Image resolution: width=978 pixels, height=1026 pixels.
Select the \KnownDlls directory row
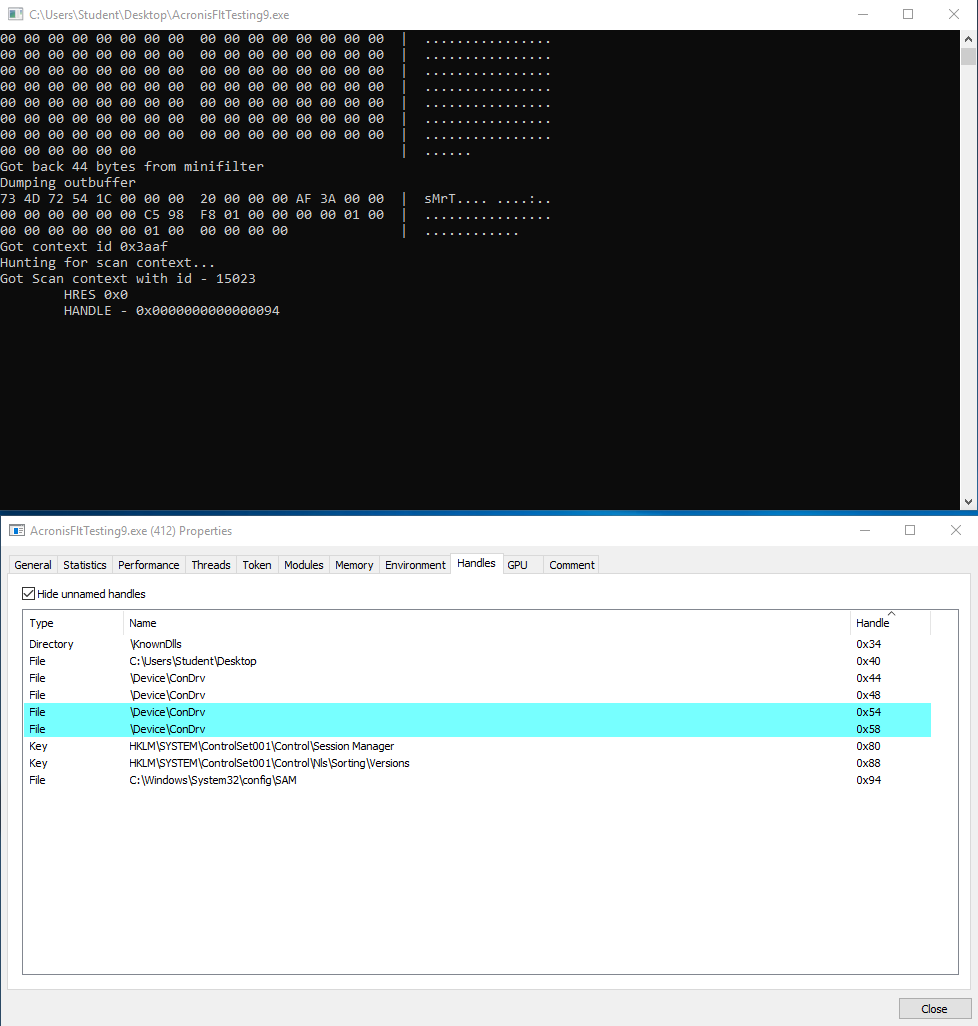tap(478, 644)
